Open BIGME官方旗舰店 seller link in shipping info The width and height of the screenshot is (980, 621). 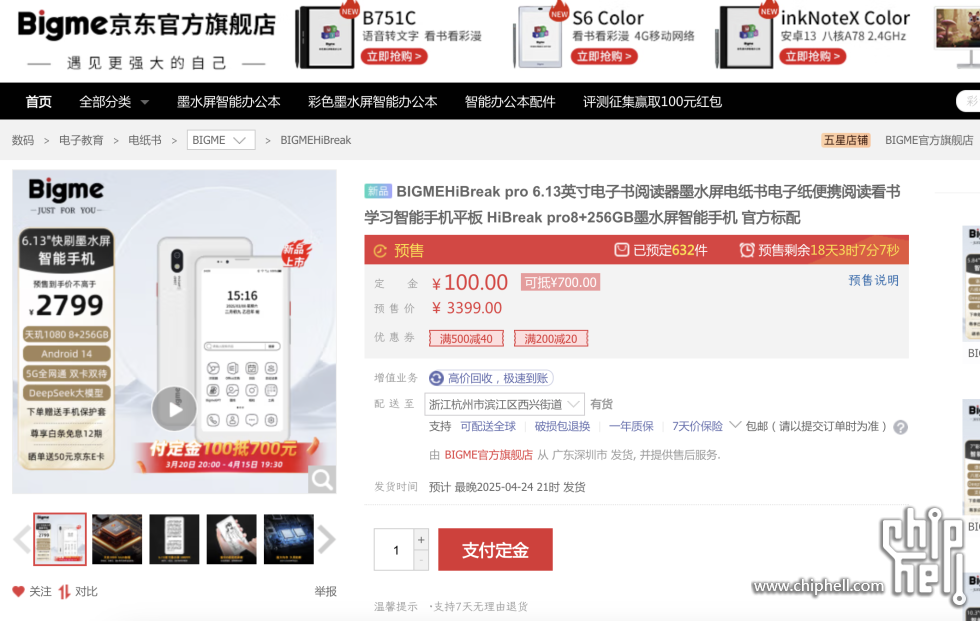point(489,455)
